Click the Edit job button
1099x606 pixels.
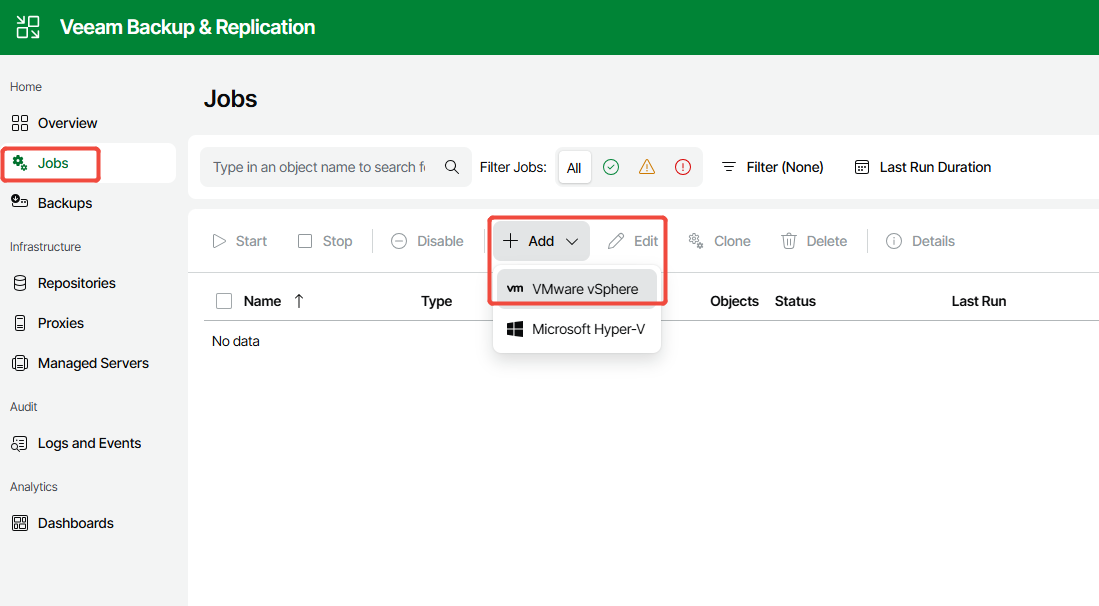pyautogui.click(x=633, y=241)
